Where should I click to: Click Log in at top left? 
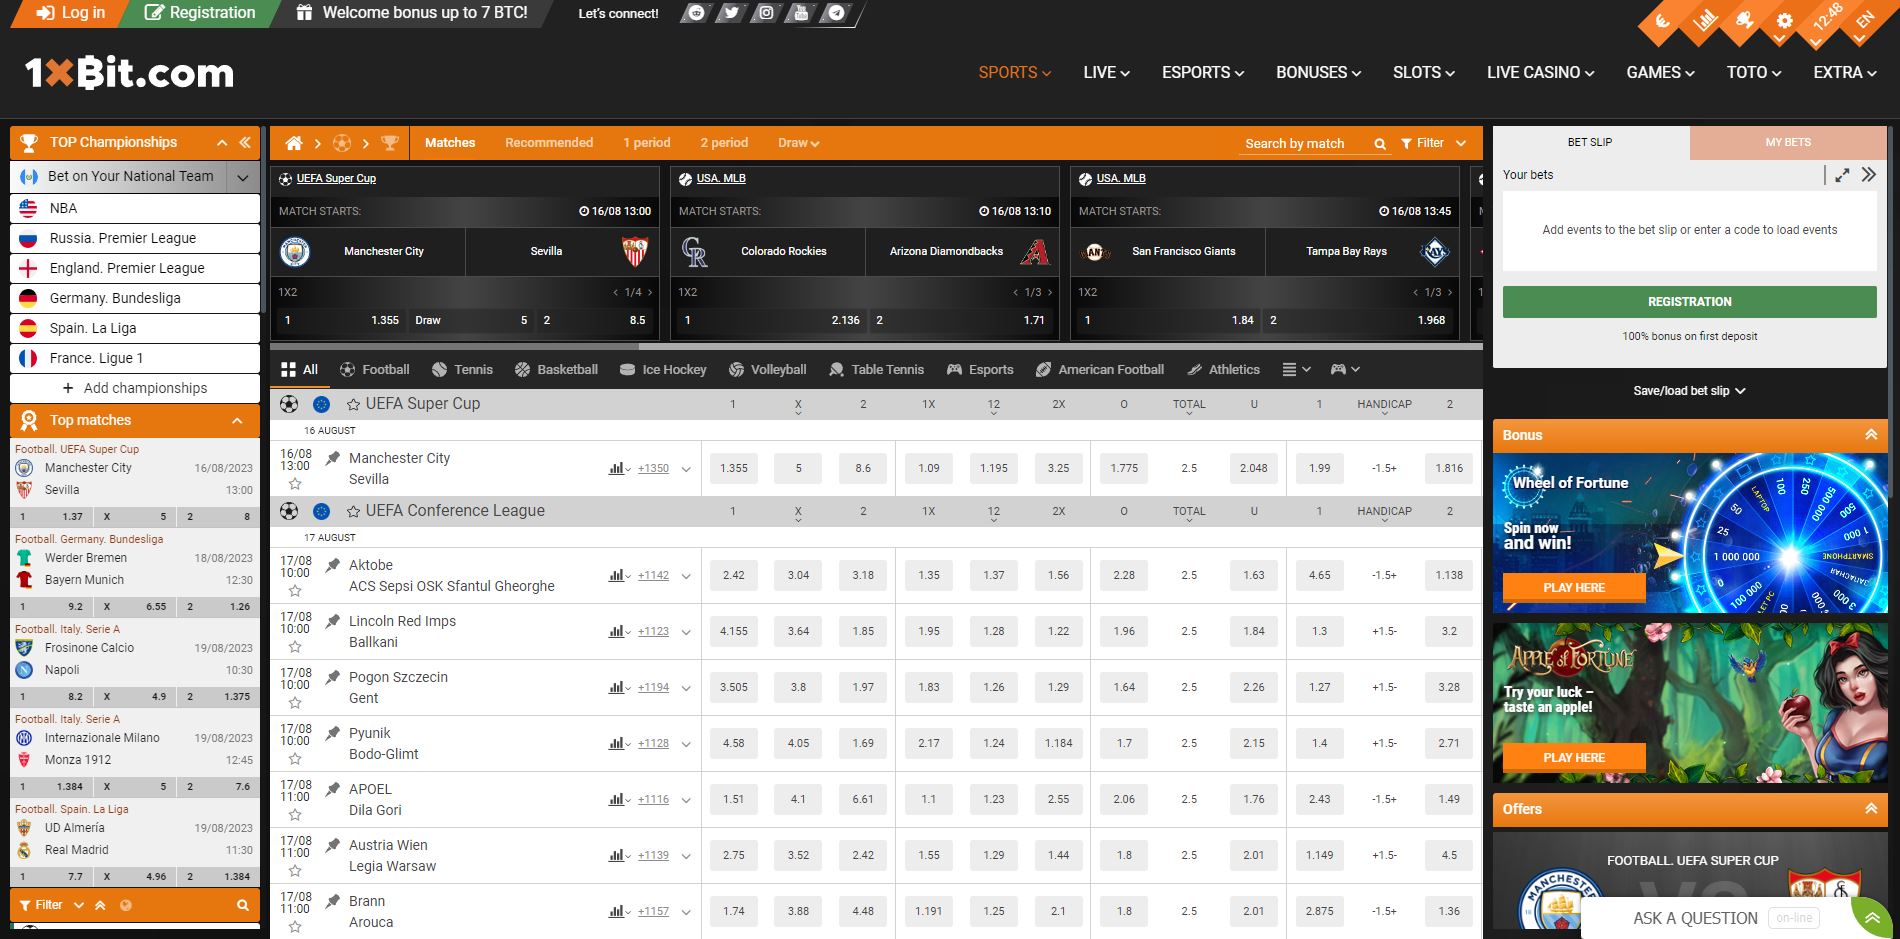pyautogui.click(x=70, y=13)
